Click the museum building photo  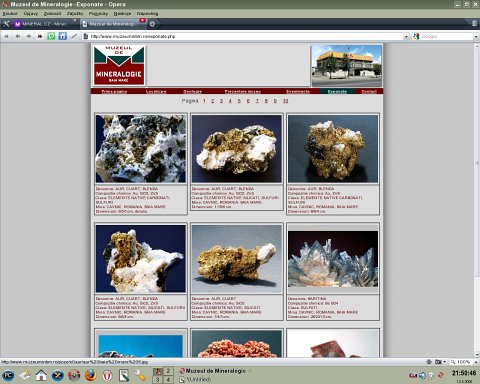(347, 66)
